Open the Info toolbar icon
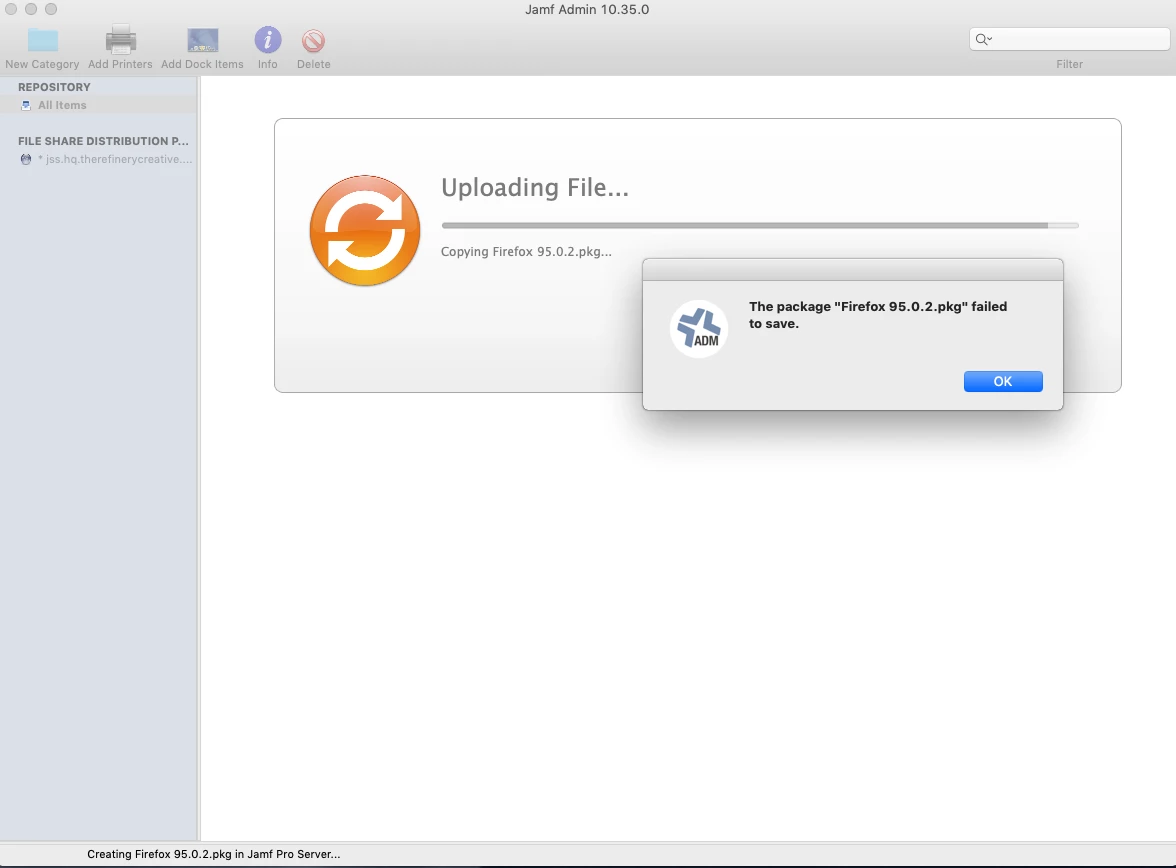This screenshot has height=868, width=1176. (268, 40)
